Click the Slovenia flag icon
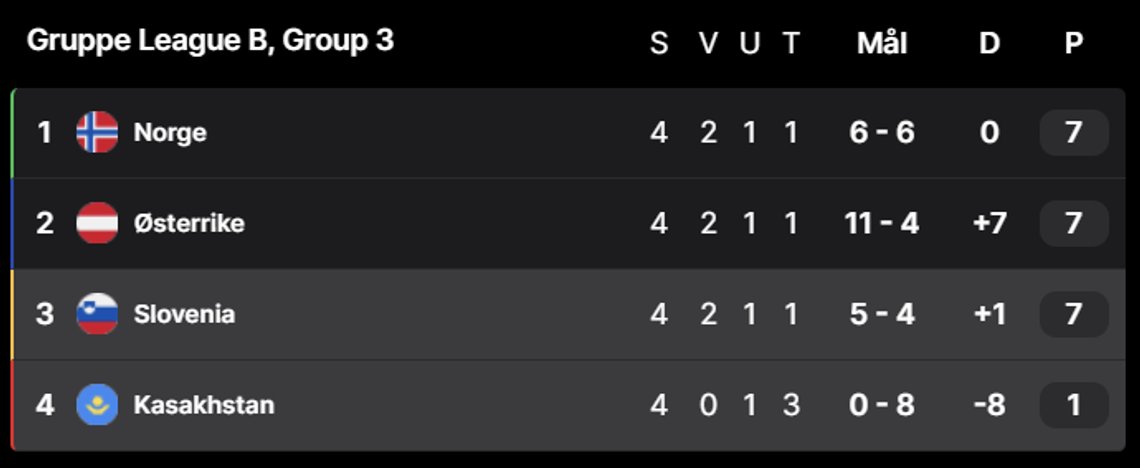 tap(97, 314)
